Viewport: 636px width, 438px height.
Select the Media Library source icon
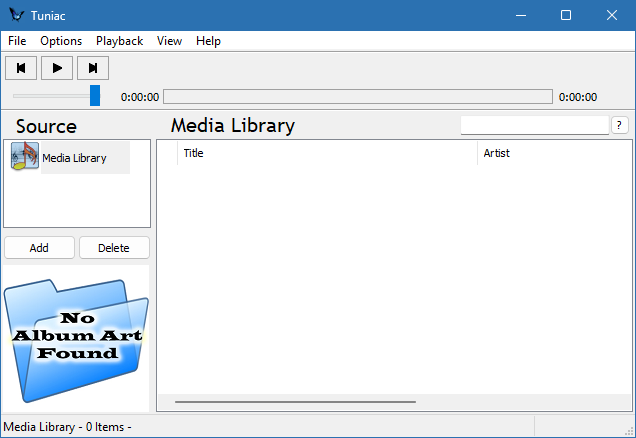click(x=25, y=157)
